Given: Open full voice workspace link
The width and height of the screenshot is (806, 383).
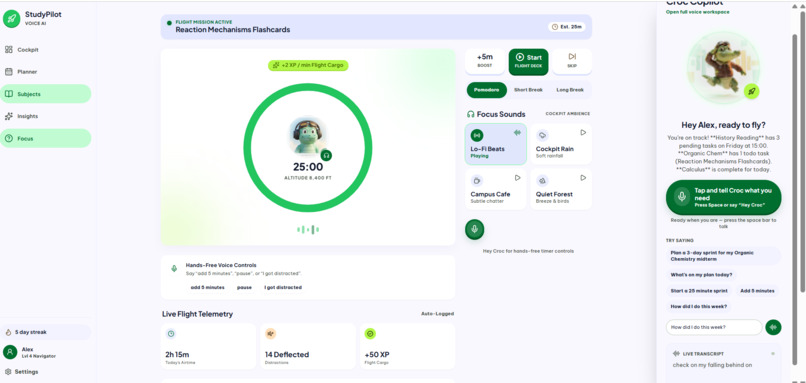Looking at the screenshot, I should point(697,12).
